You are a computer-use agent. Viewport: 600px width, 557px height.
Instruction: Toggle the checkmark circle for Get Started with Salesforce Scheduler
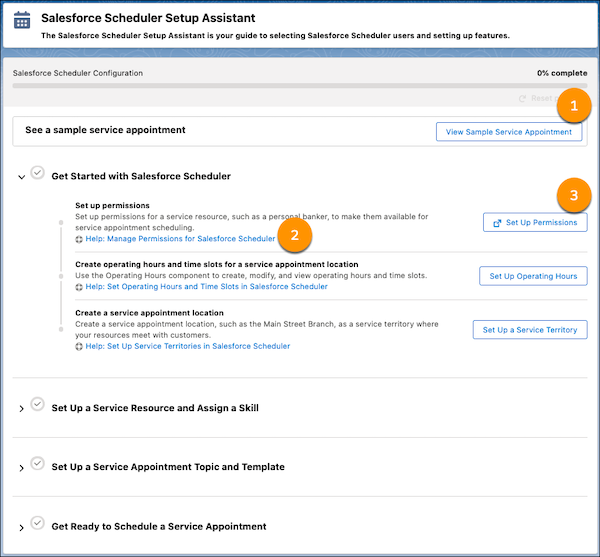38,173
